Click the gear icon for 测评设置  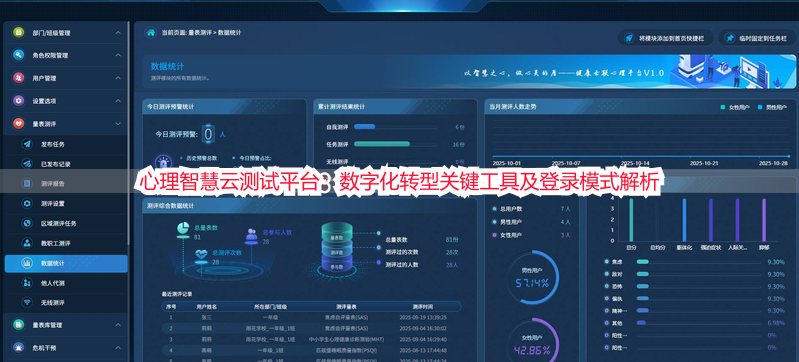27,203
